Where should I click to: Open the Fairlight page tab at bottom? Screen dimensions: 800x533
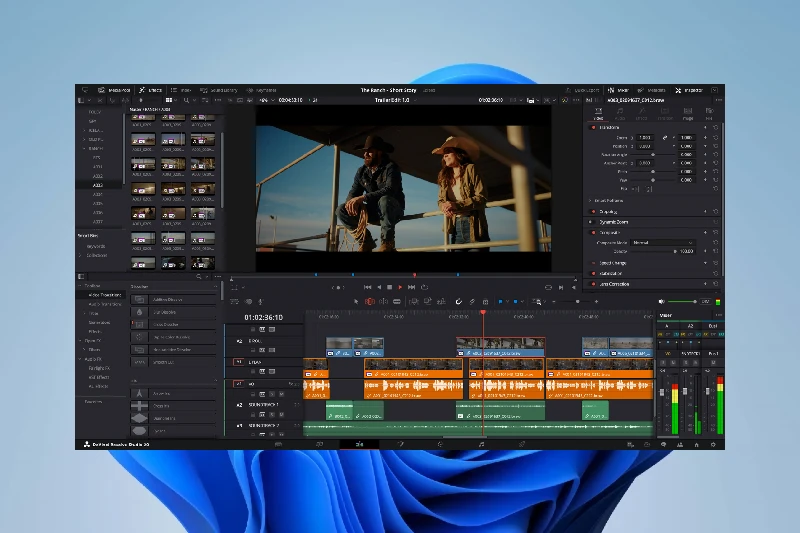(481, 445)
